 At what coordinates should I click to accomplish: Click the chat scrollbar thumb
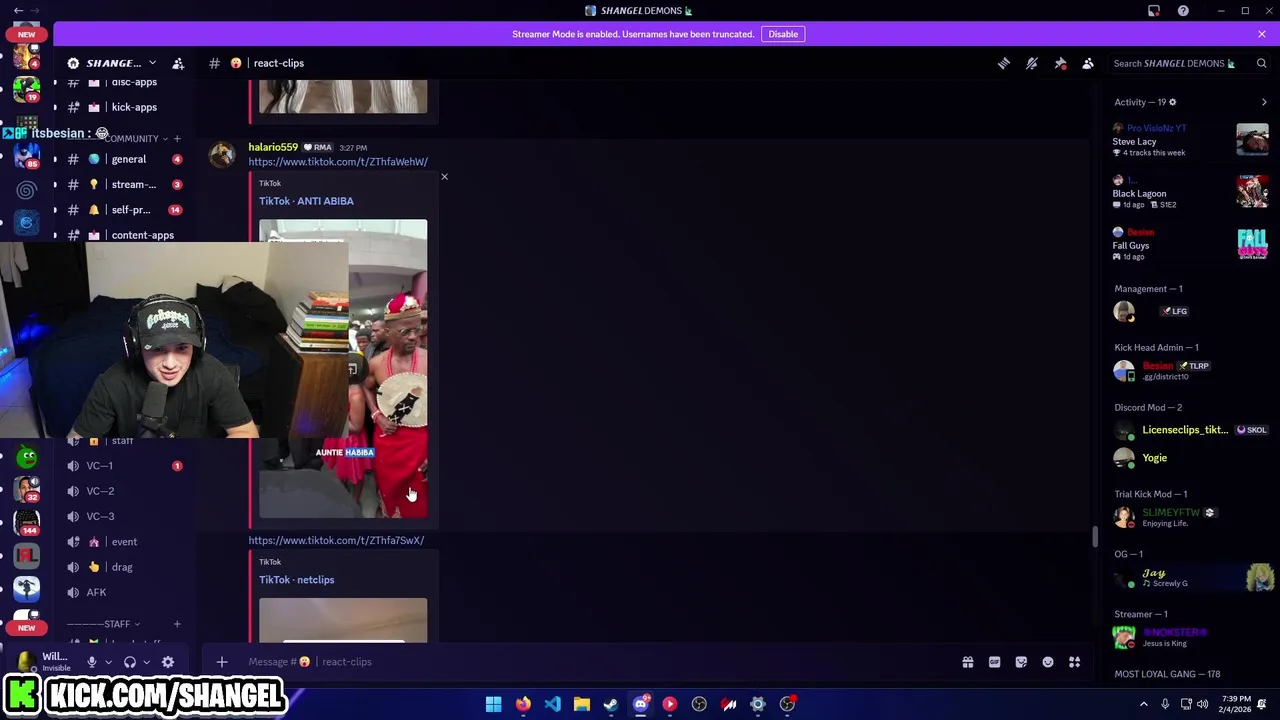click(x=1095, y=537)
